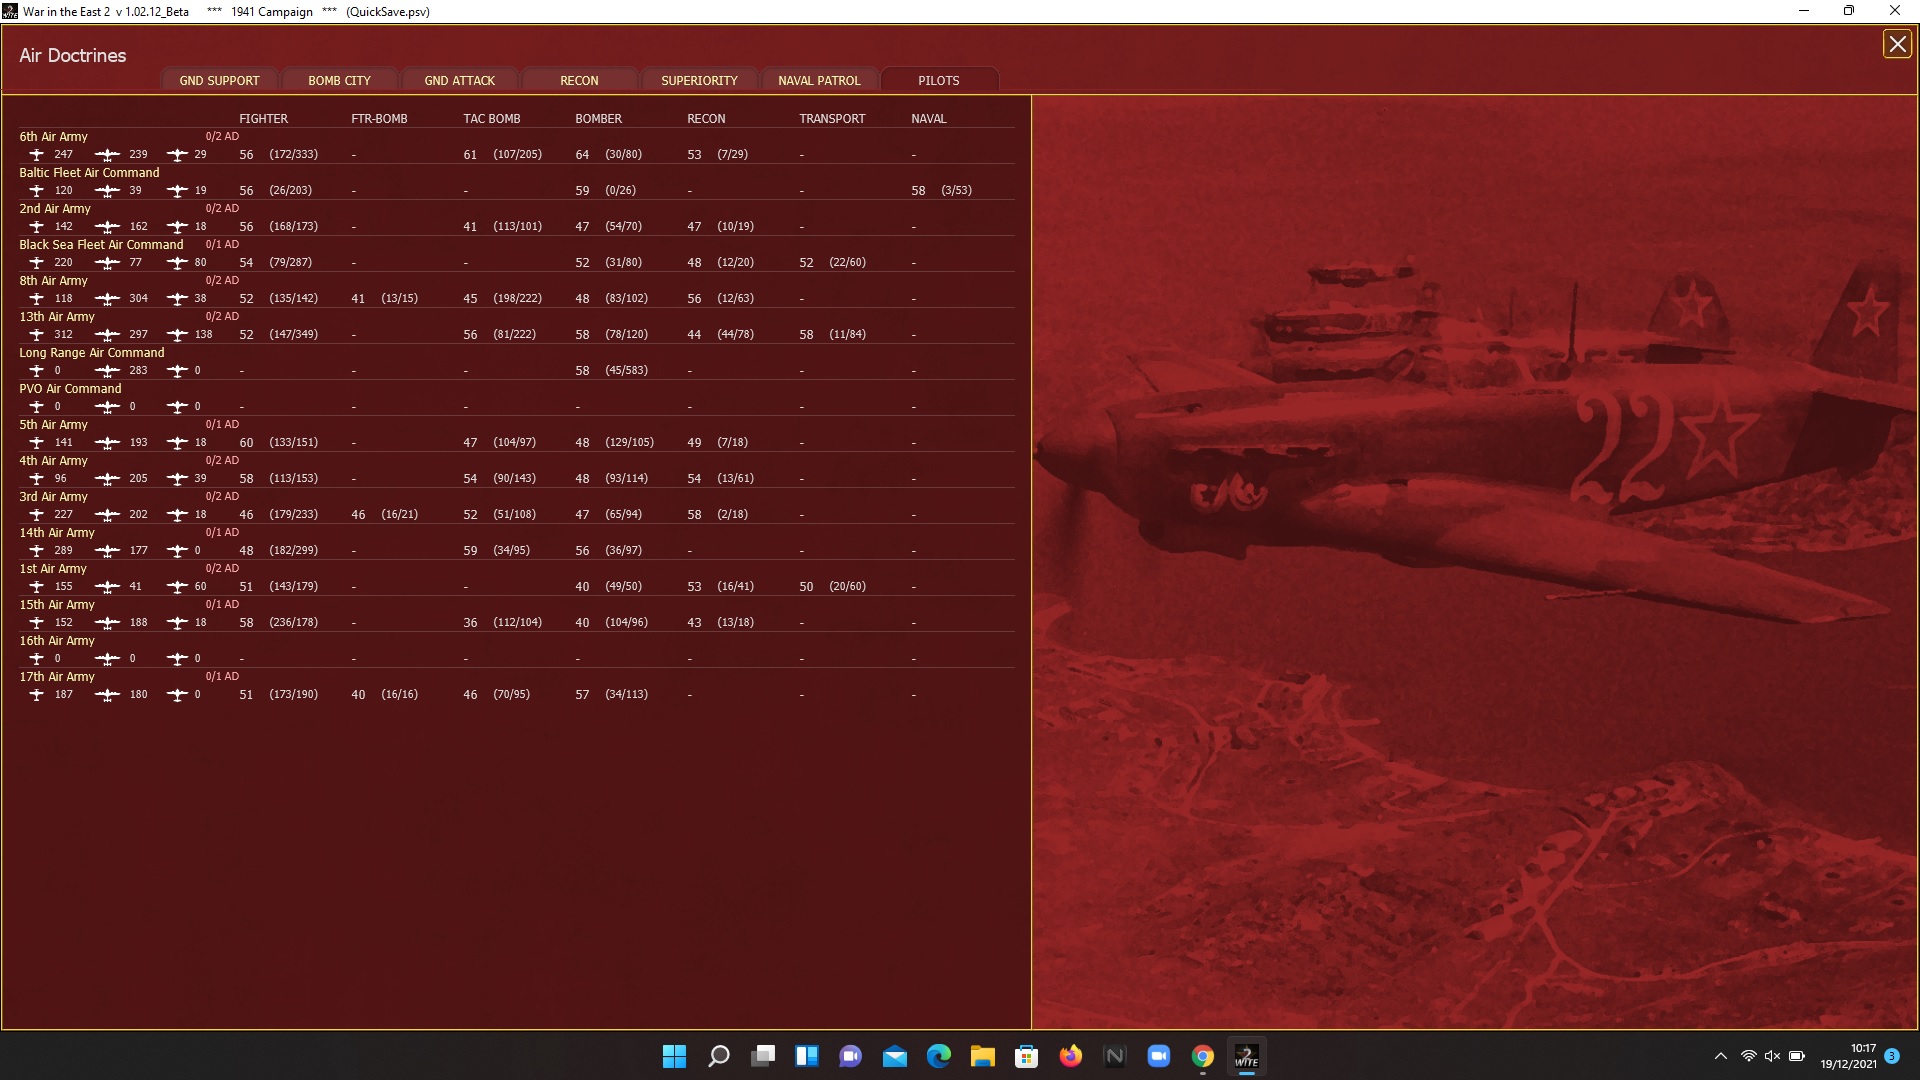The image size is (1920, 1080).
Task: Select Long Range Air Command entry
Action: click(91, 353)
